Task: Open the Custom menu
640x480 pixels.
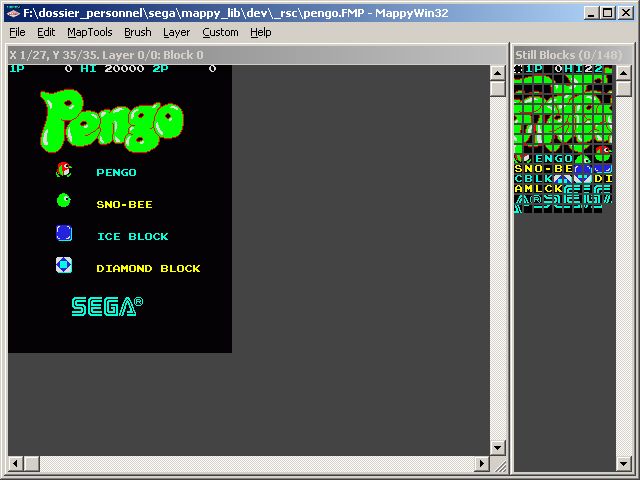Action: 220,32
